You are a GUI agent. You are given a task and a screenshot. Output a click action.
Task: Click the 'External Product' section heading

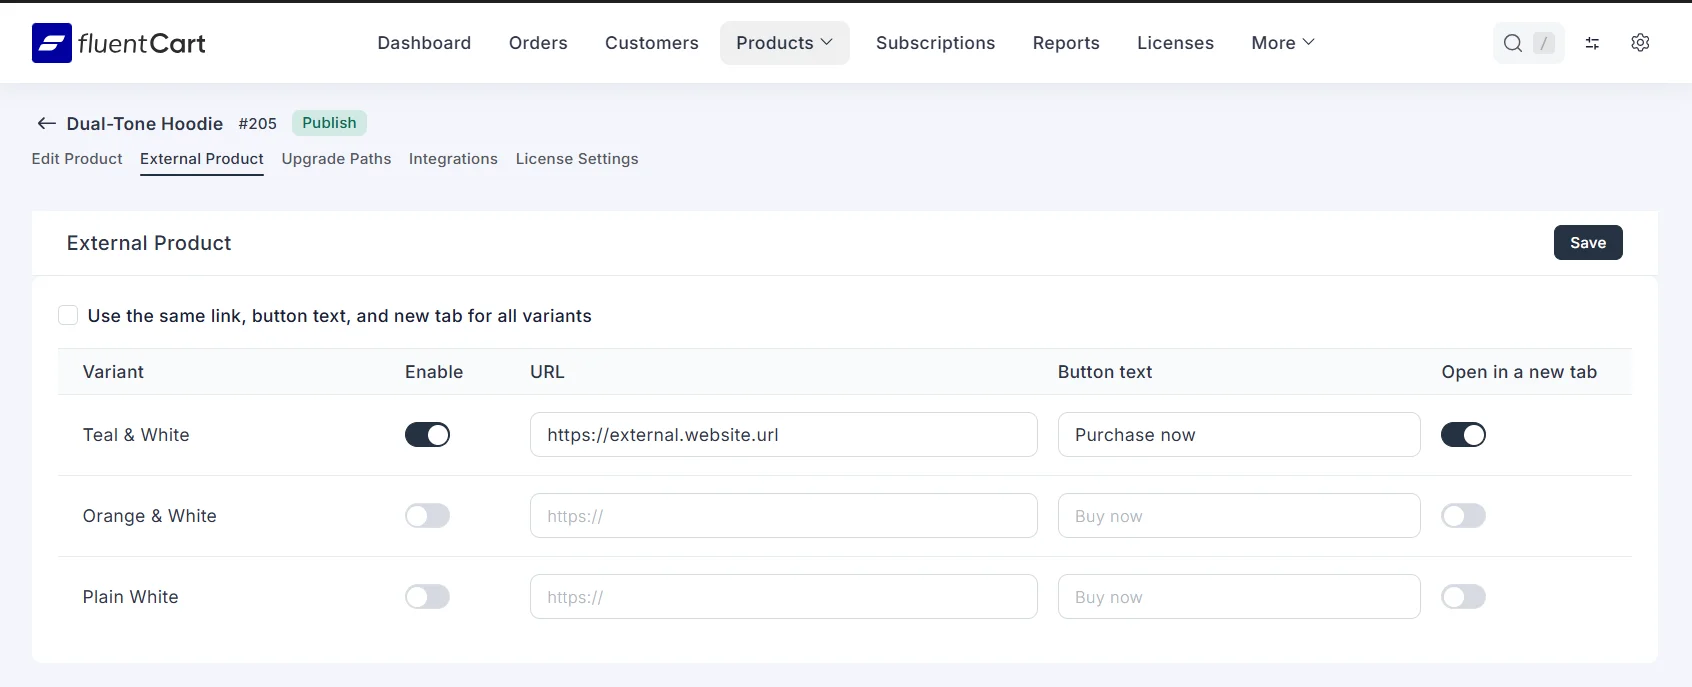point(149,243)
